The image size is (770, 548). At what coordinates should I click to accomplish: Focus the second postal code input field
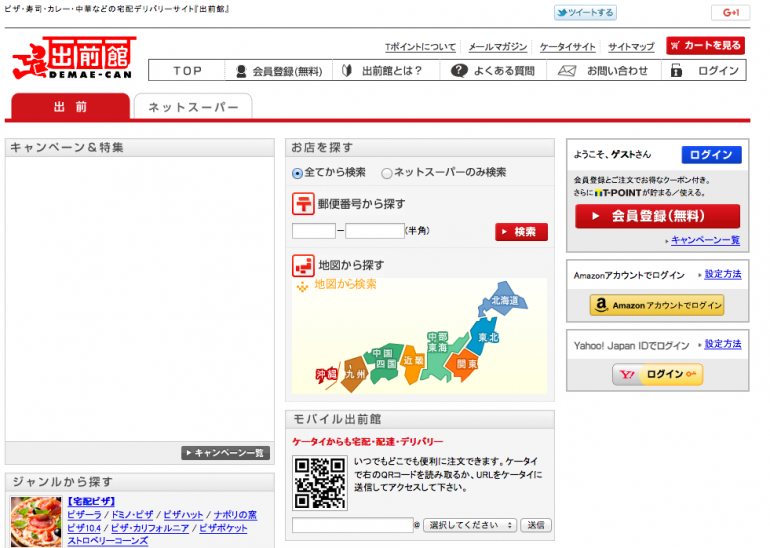(x=375, y=231)
